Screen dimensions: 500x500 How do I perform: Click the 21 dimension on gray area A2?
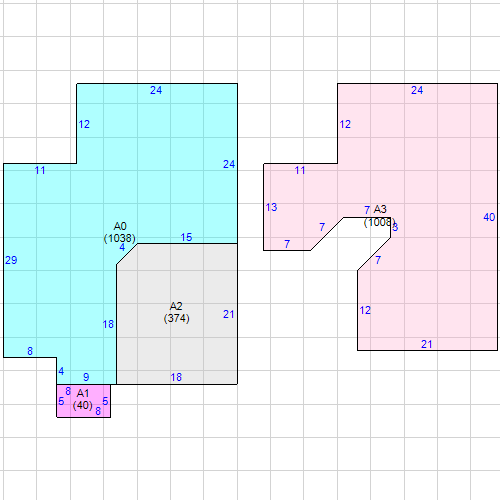pyautogui.click(x=229, y=314)
